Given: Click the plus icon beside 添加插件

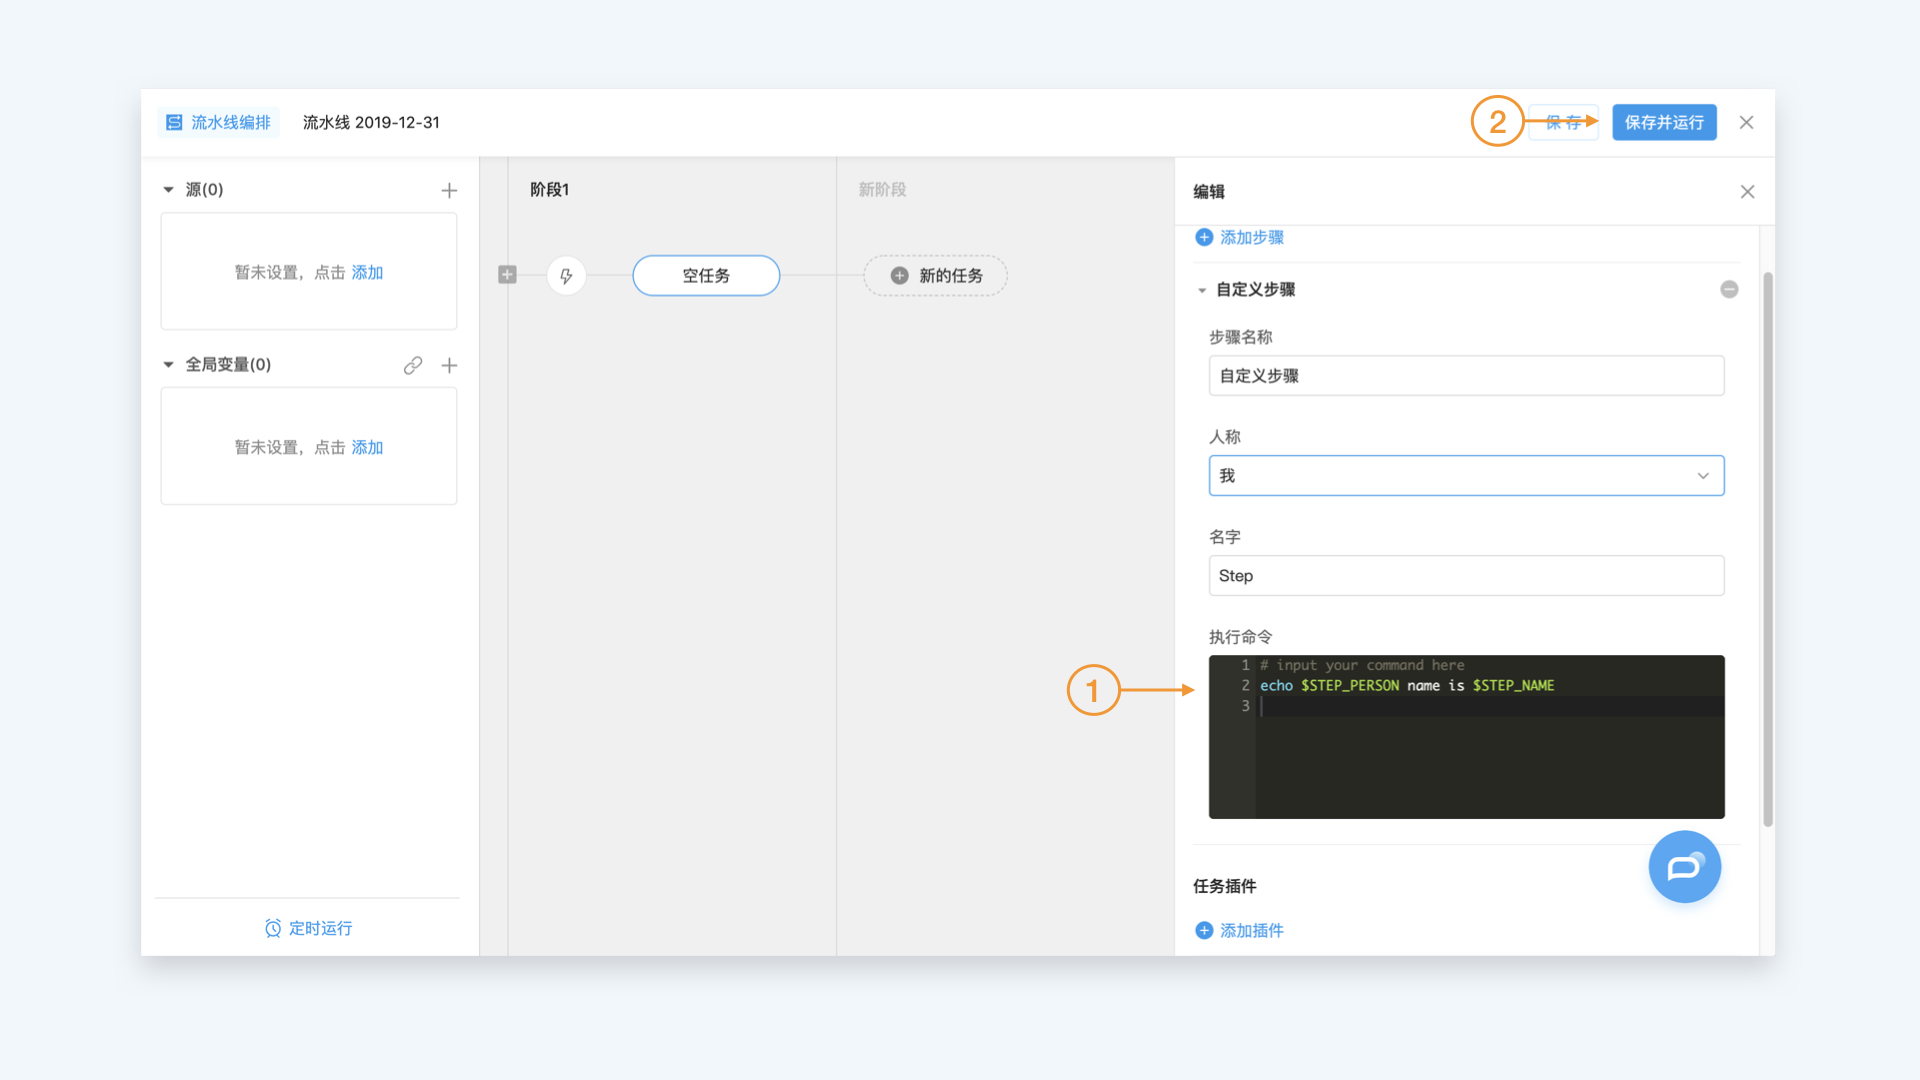Looking at the screenshot, I should [1204, 930].
